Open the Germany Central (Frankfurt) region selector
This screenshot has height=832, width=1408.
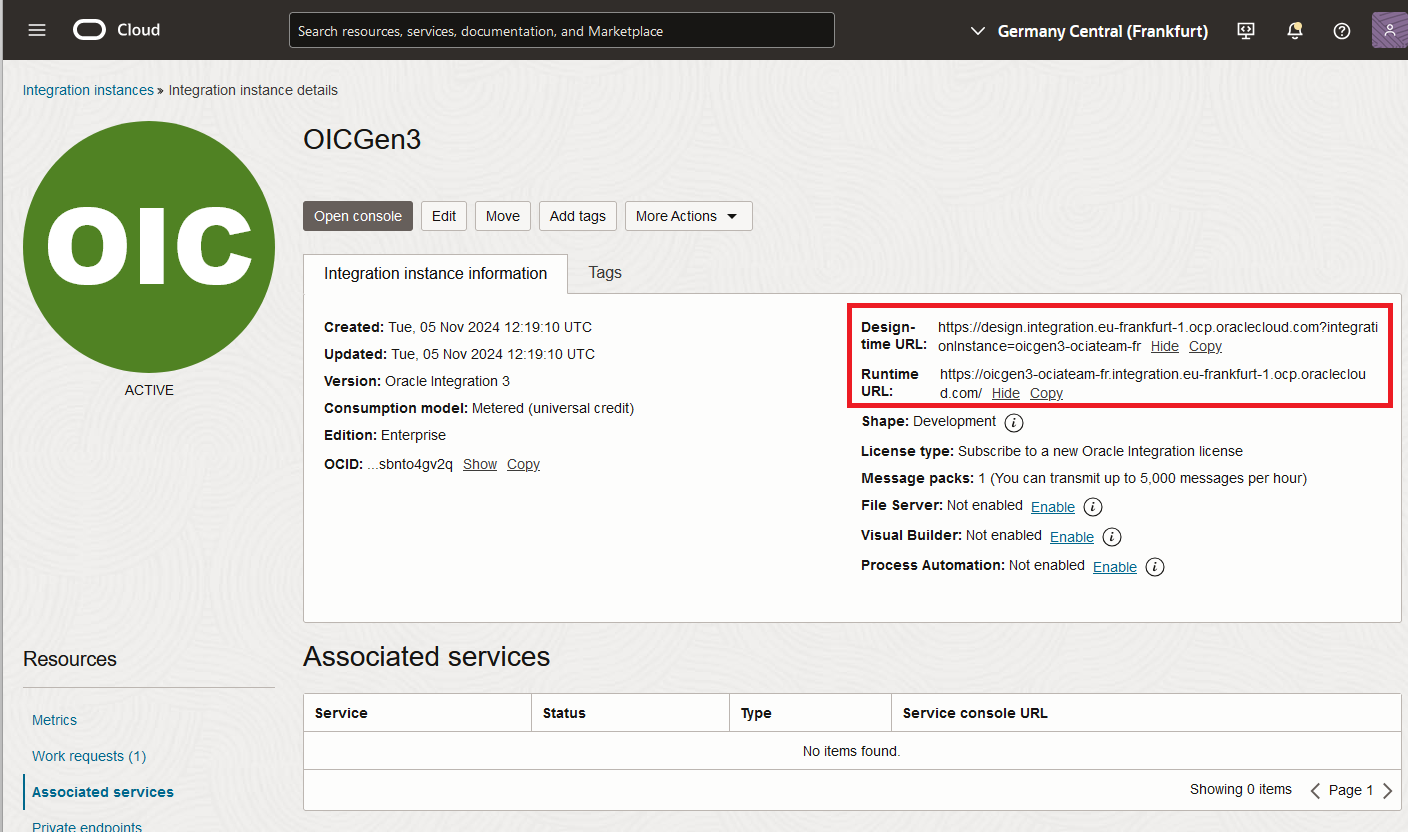click(x=1089, y=31)
